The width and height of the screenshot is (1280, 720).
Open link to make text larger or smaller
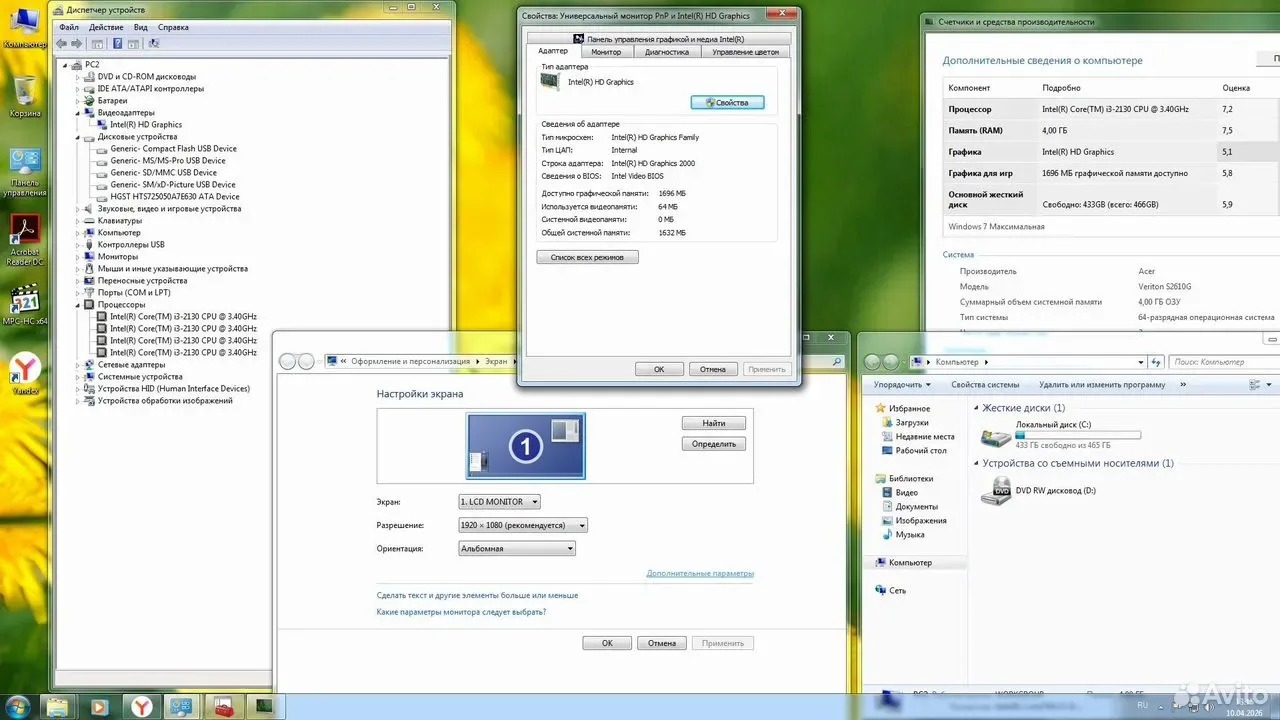pyautogui.click(x=477, y=596)
